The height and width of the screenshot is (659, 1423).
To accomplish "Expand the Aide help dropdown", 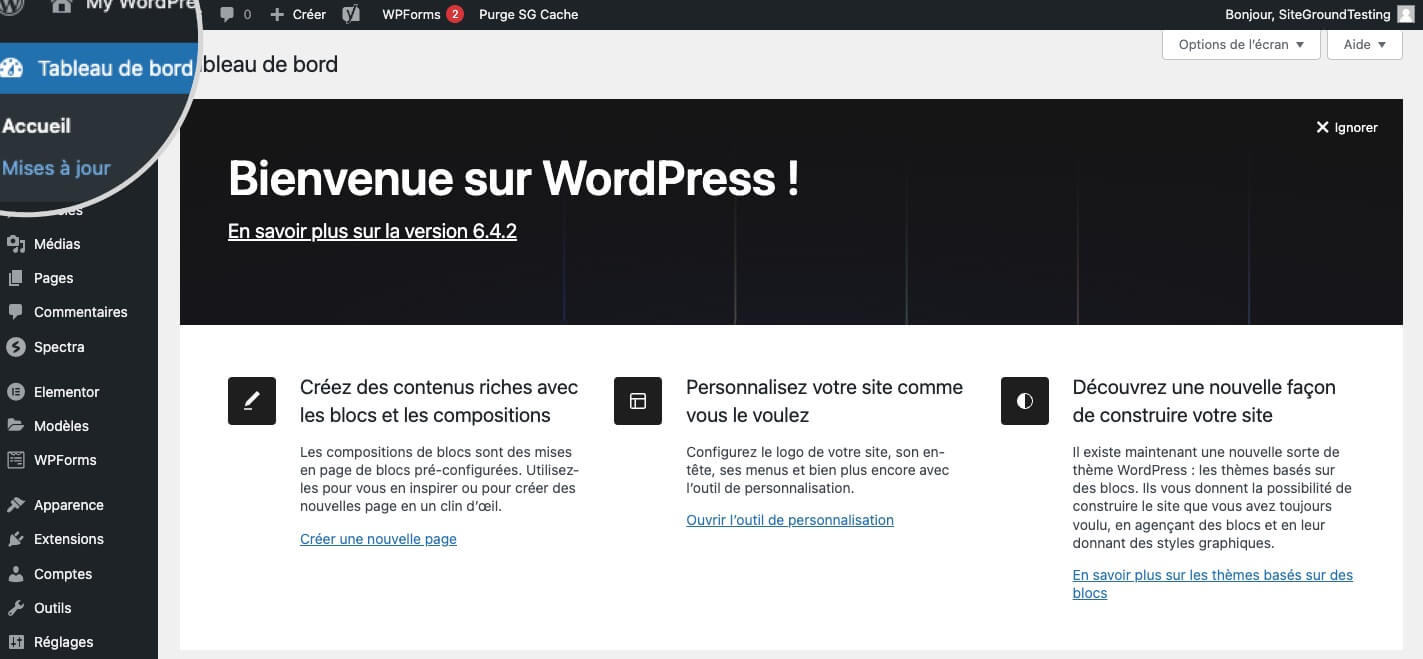I will (x=1365, y=44).
